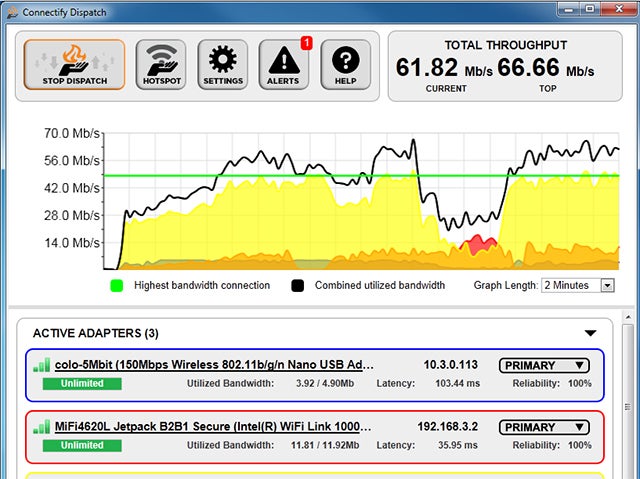Click the red alert notification badge
The height and width of the screenshot is (479, 640).
pyautogui.click(x=306, y=43)
